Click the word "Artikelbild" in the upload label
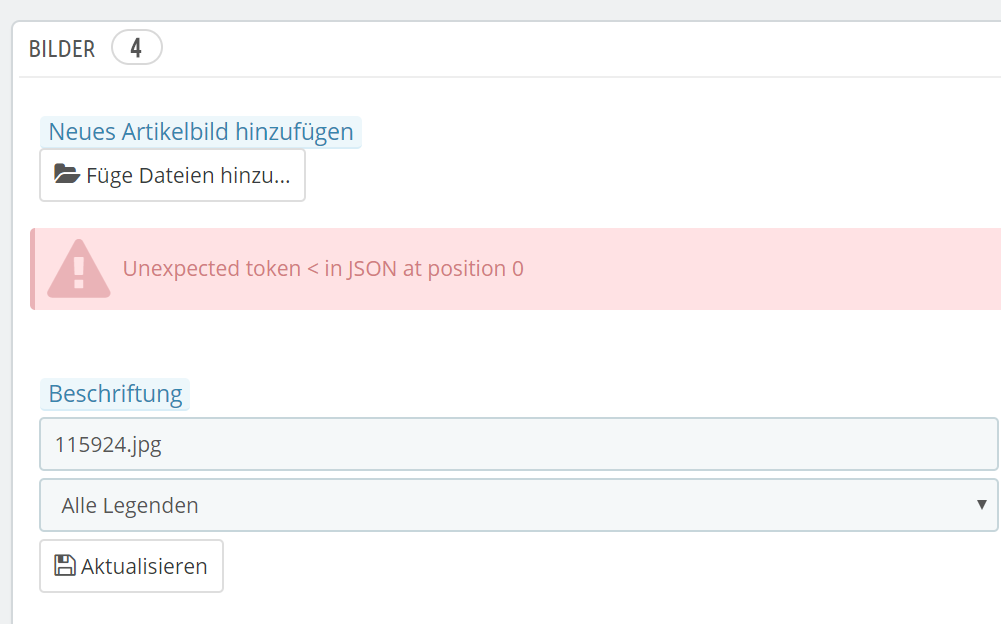The height and width of the screenshot is (624, 1001). coord(176,132)
